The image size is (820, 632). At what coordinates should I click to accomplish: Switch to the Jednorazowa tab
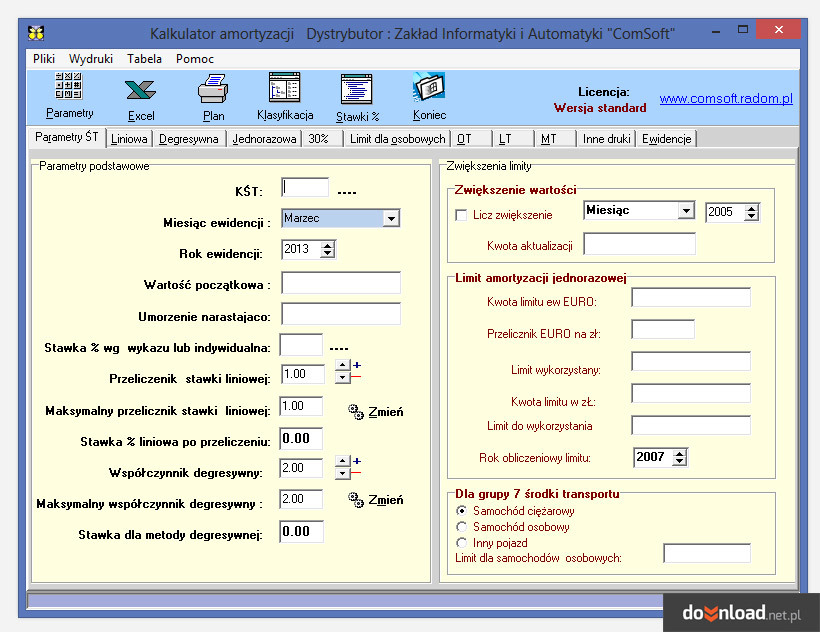tap(265, 139)
